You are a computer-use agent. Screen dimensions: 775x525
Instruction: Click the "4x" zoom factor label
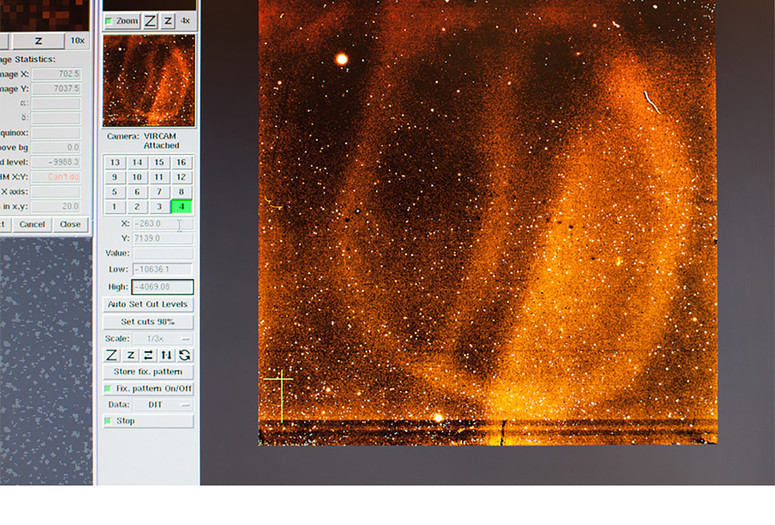pos(185,21)
